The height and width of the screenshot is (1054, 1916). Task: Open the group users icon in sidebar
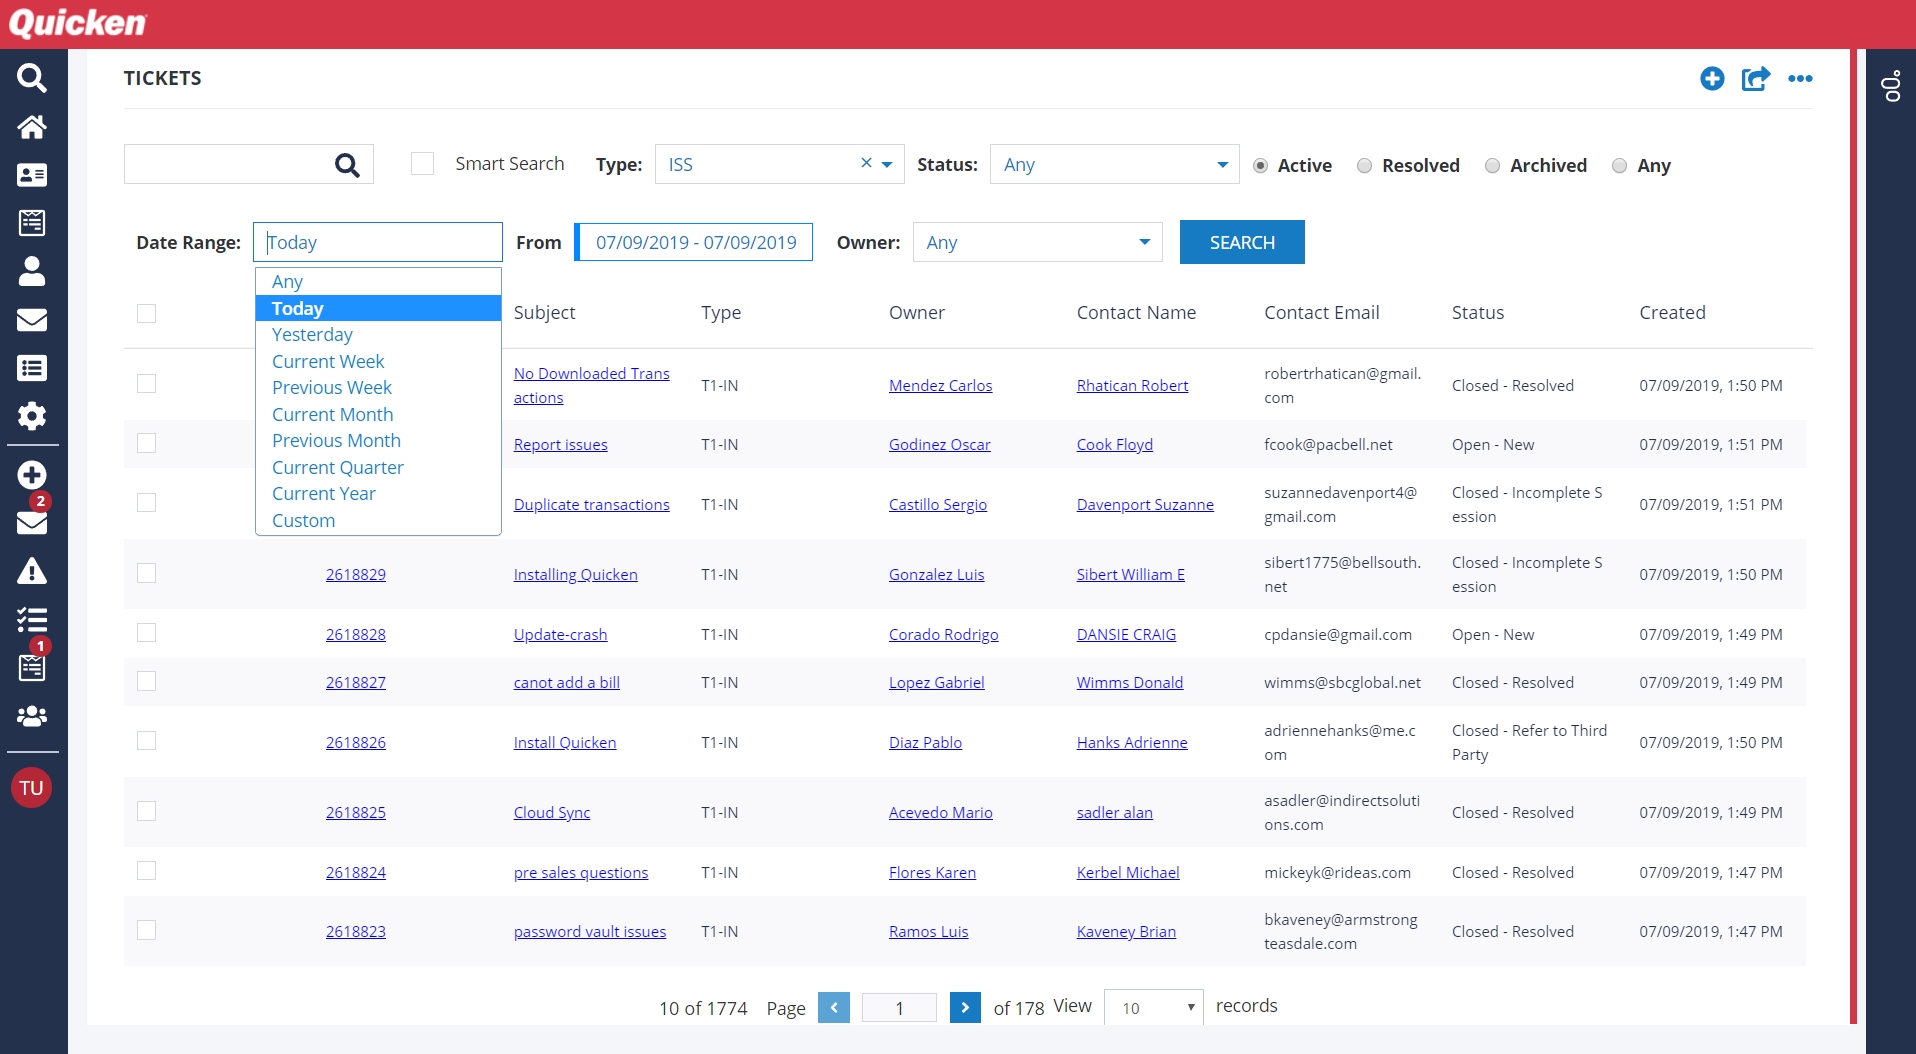pyautogui.click(x=32, y=716)
